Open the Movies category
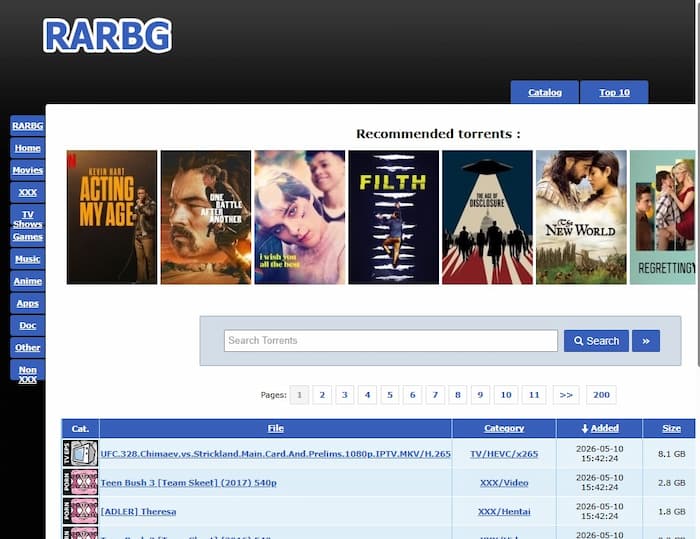This screenshot has height=539, width=700. [28, 170]
